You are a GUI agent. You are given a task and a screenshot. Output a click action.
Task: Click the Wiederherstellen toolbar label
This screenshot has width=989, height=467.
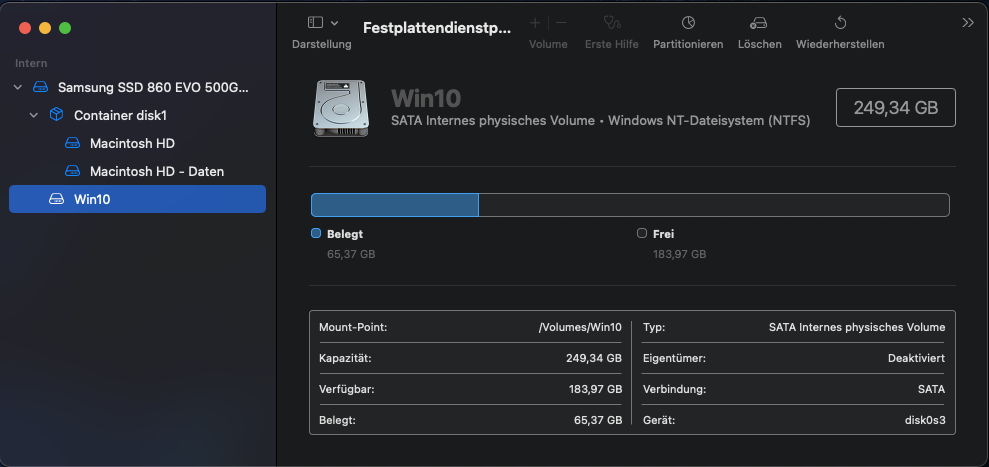tap(840, 44)
